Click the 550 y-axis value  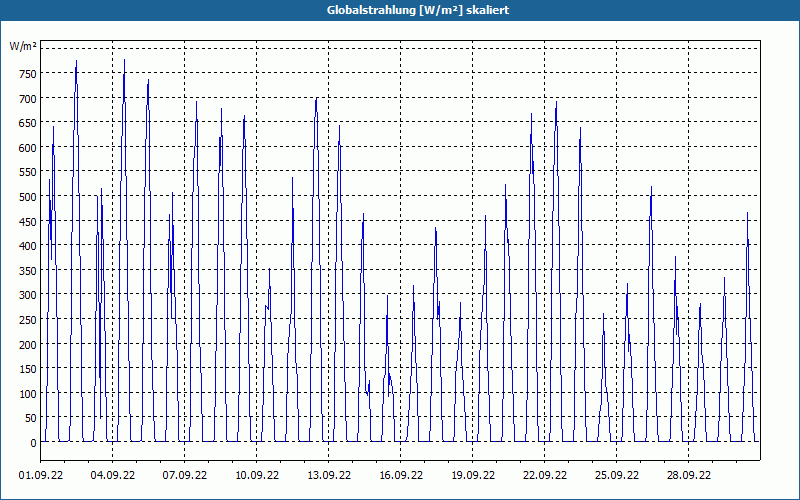[x=28, y=172]
